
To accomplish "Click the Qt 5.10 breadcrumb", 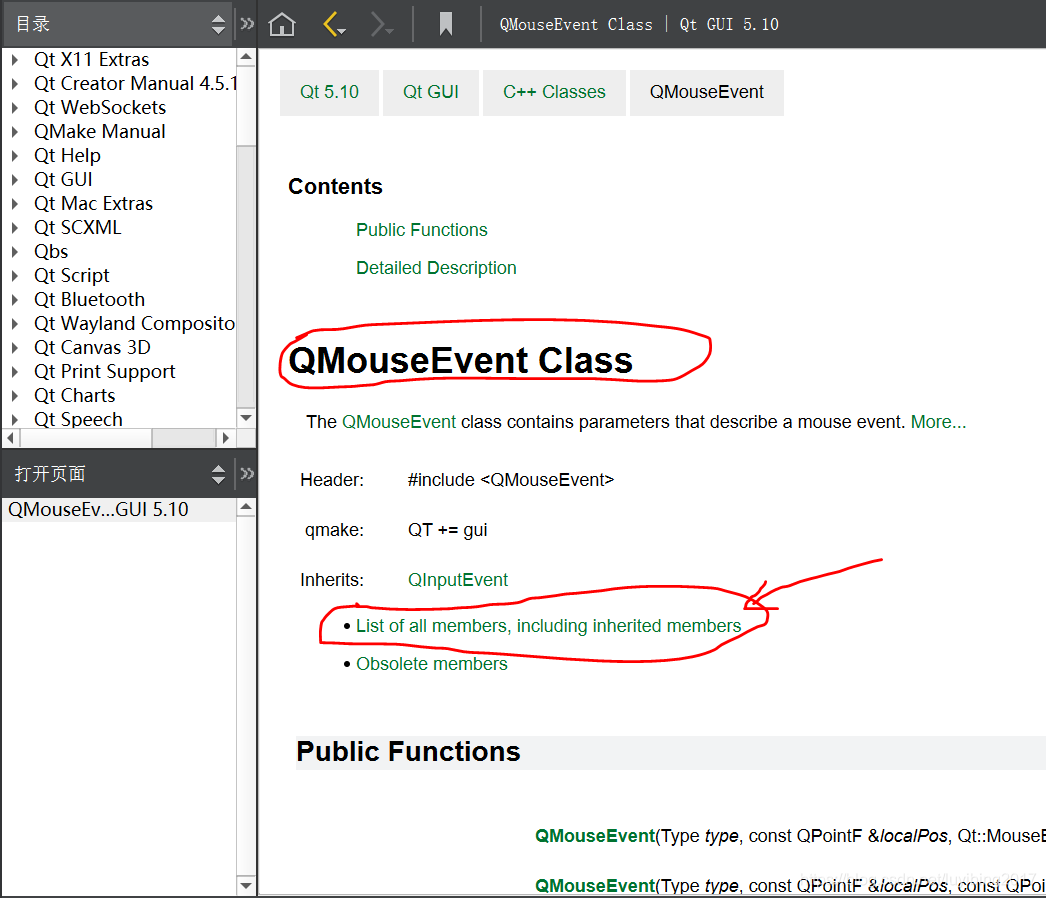I will [x=329, y=92].
